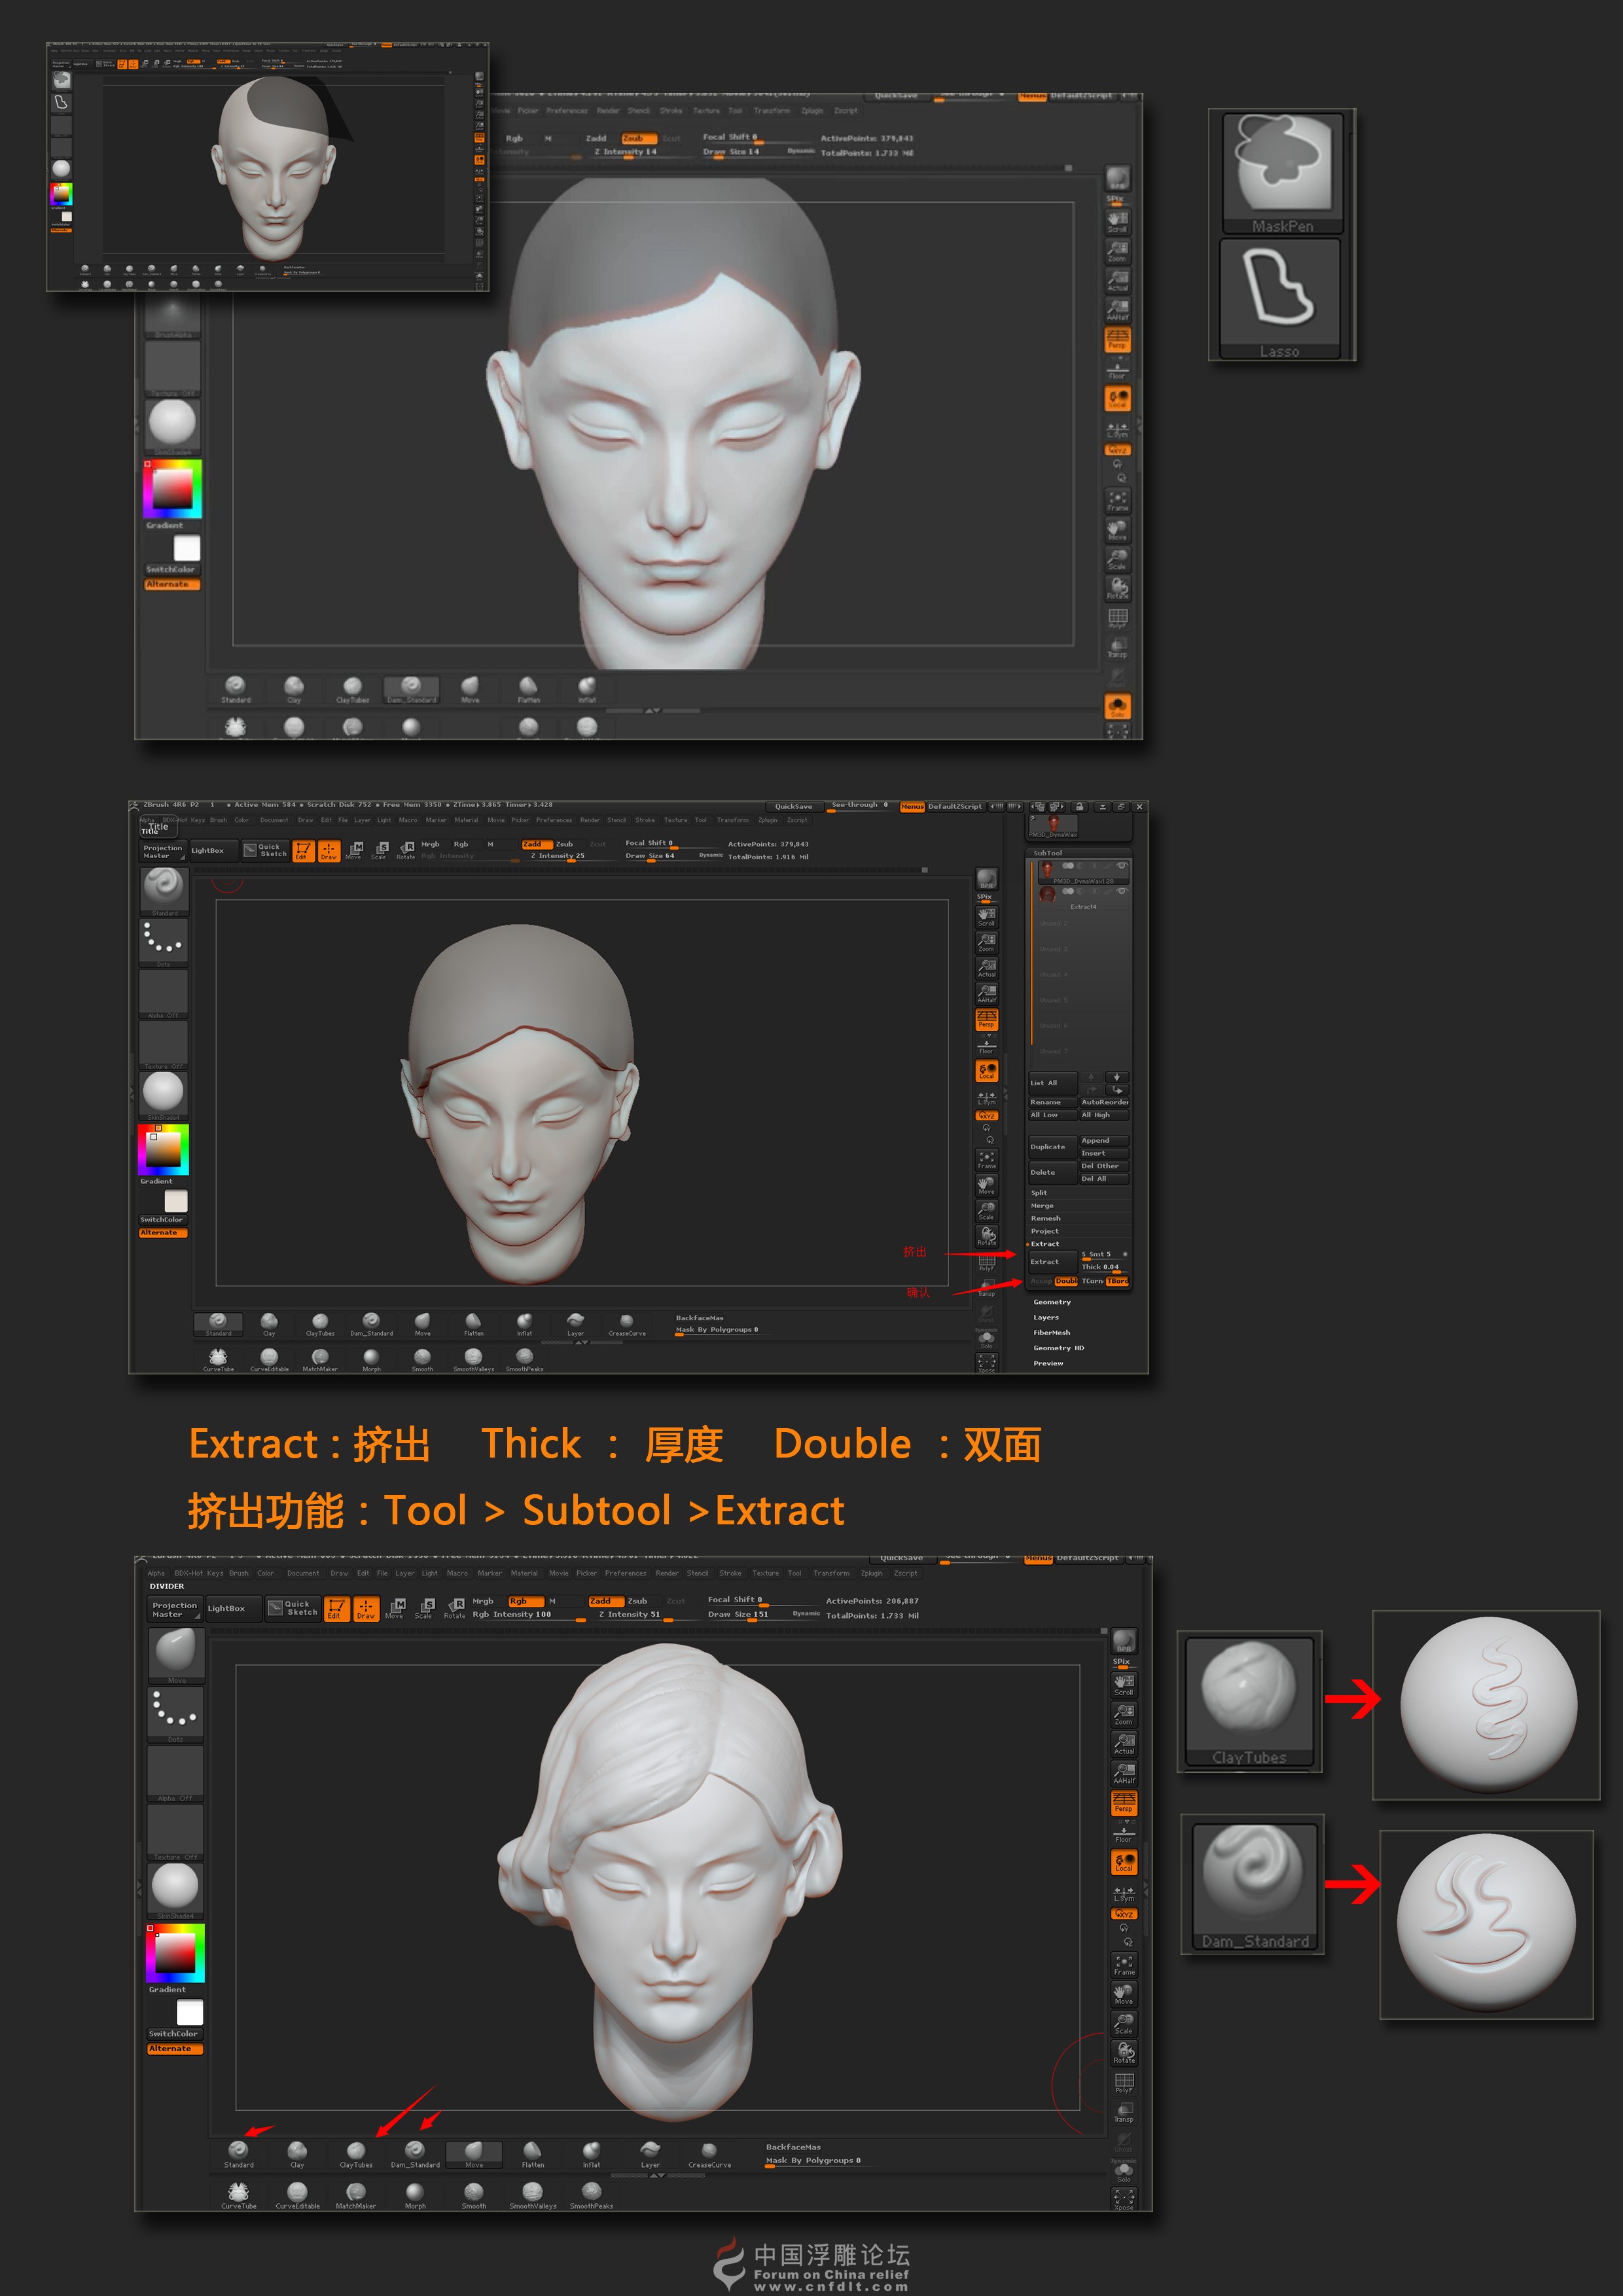The image size is (1623, 2296).
Task: Click the Actual size icon in middle screenshot
Action: click(986, 967)
